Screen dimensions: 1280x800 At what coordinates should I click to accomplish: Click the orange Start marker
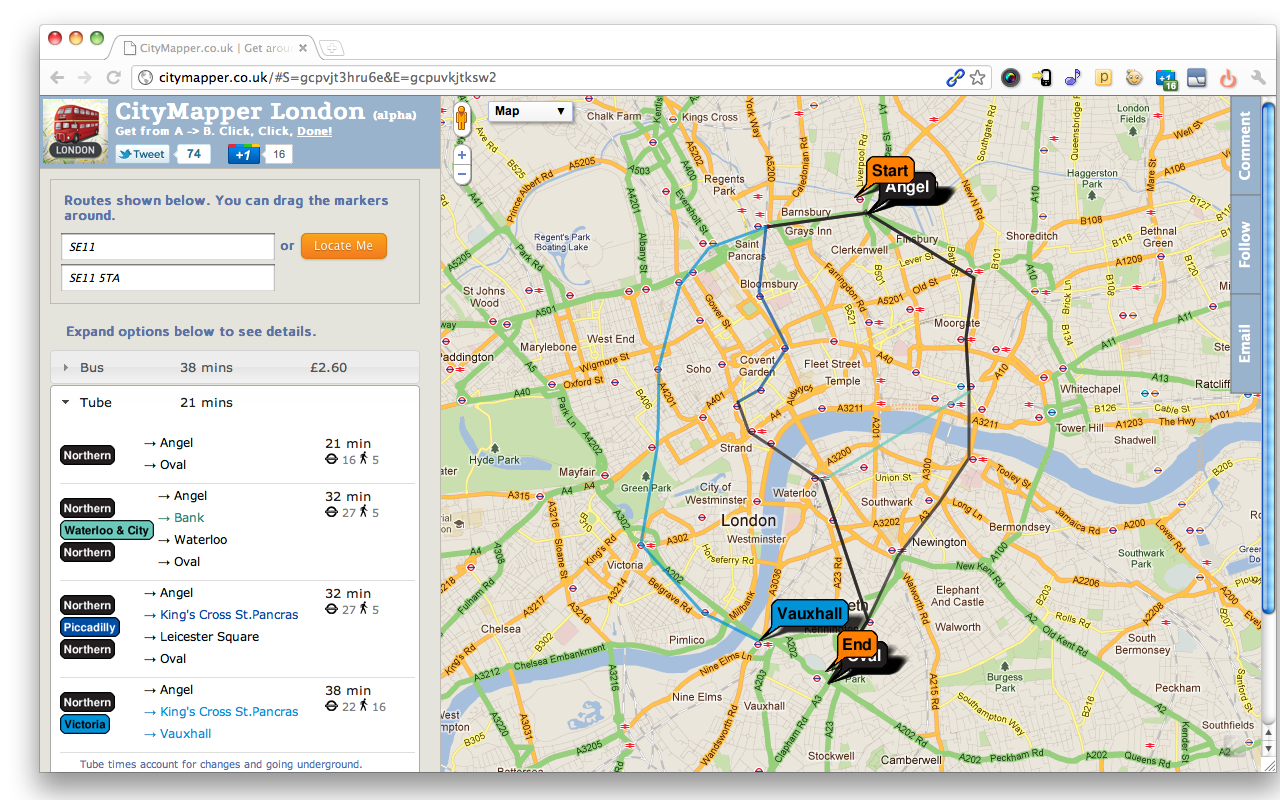[x=889, y=170]
